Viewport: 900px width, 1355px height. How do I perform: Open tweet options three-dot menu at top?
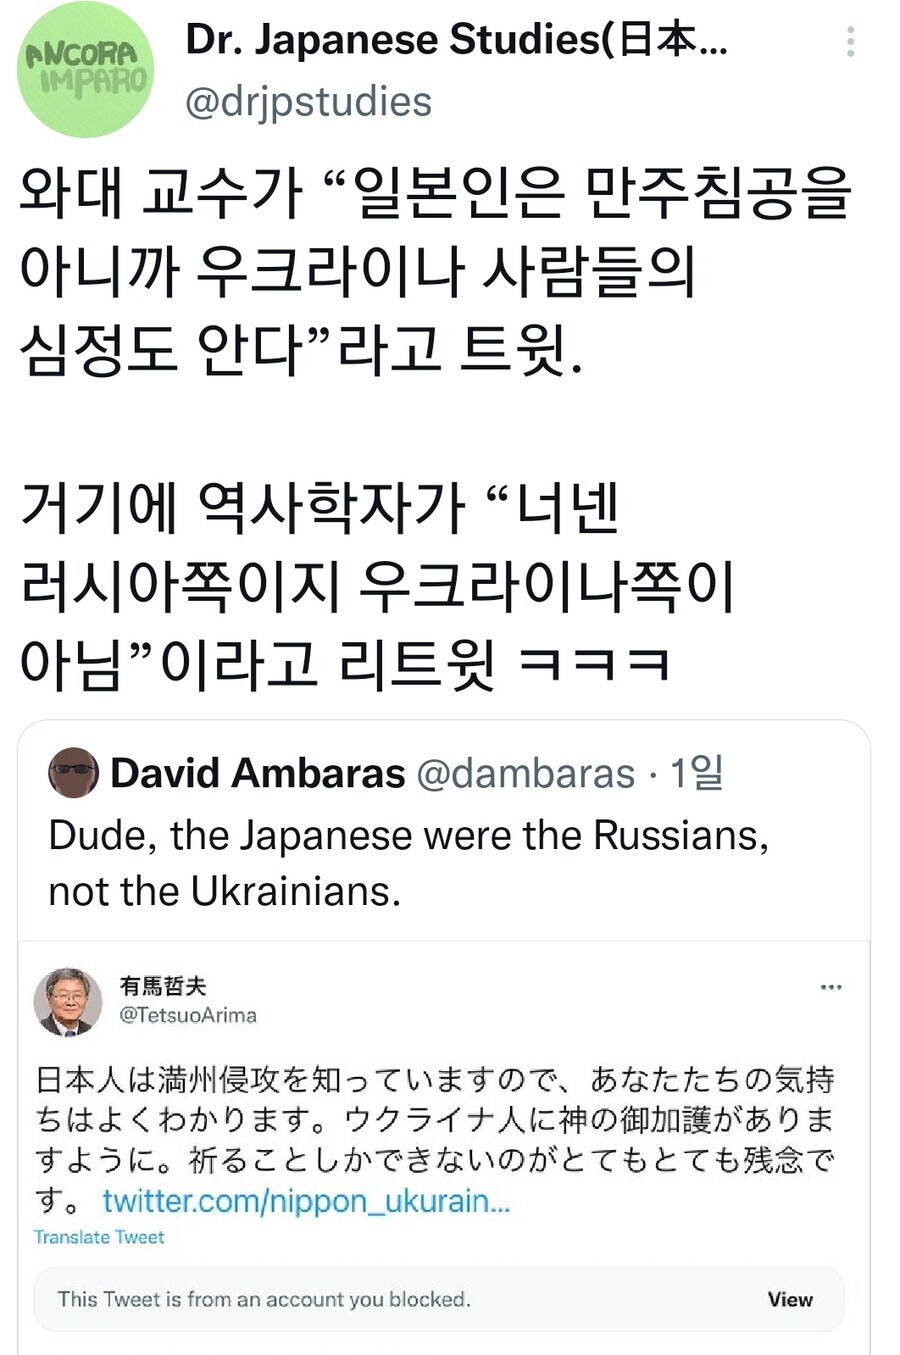click(x=850, y=42)
